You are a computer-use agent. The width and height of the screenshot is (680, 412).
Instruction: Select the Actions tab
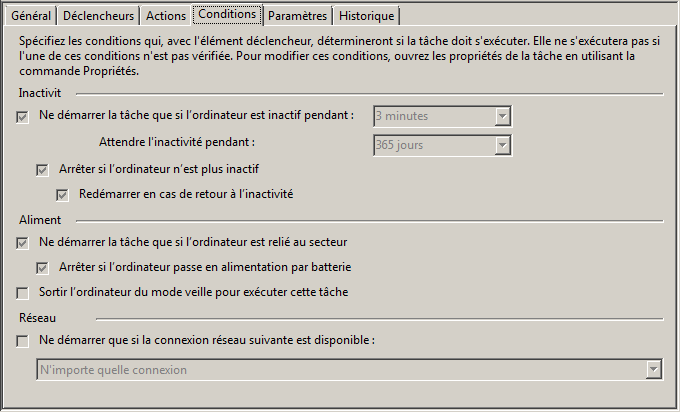pos(165,16)
